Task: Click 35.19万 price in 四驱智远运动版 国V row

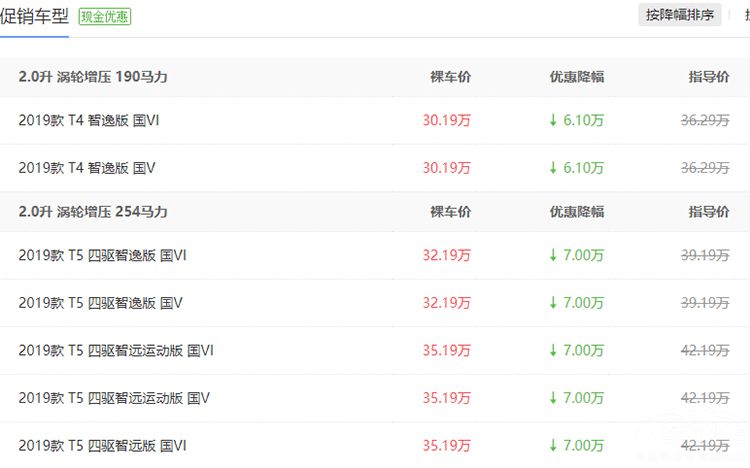Action: pos(447,398)
